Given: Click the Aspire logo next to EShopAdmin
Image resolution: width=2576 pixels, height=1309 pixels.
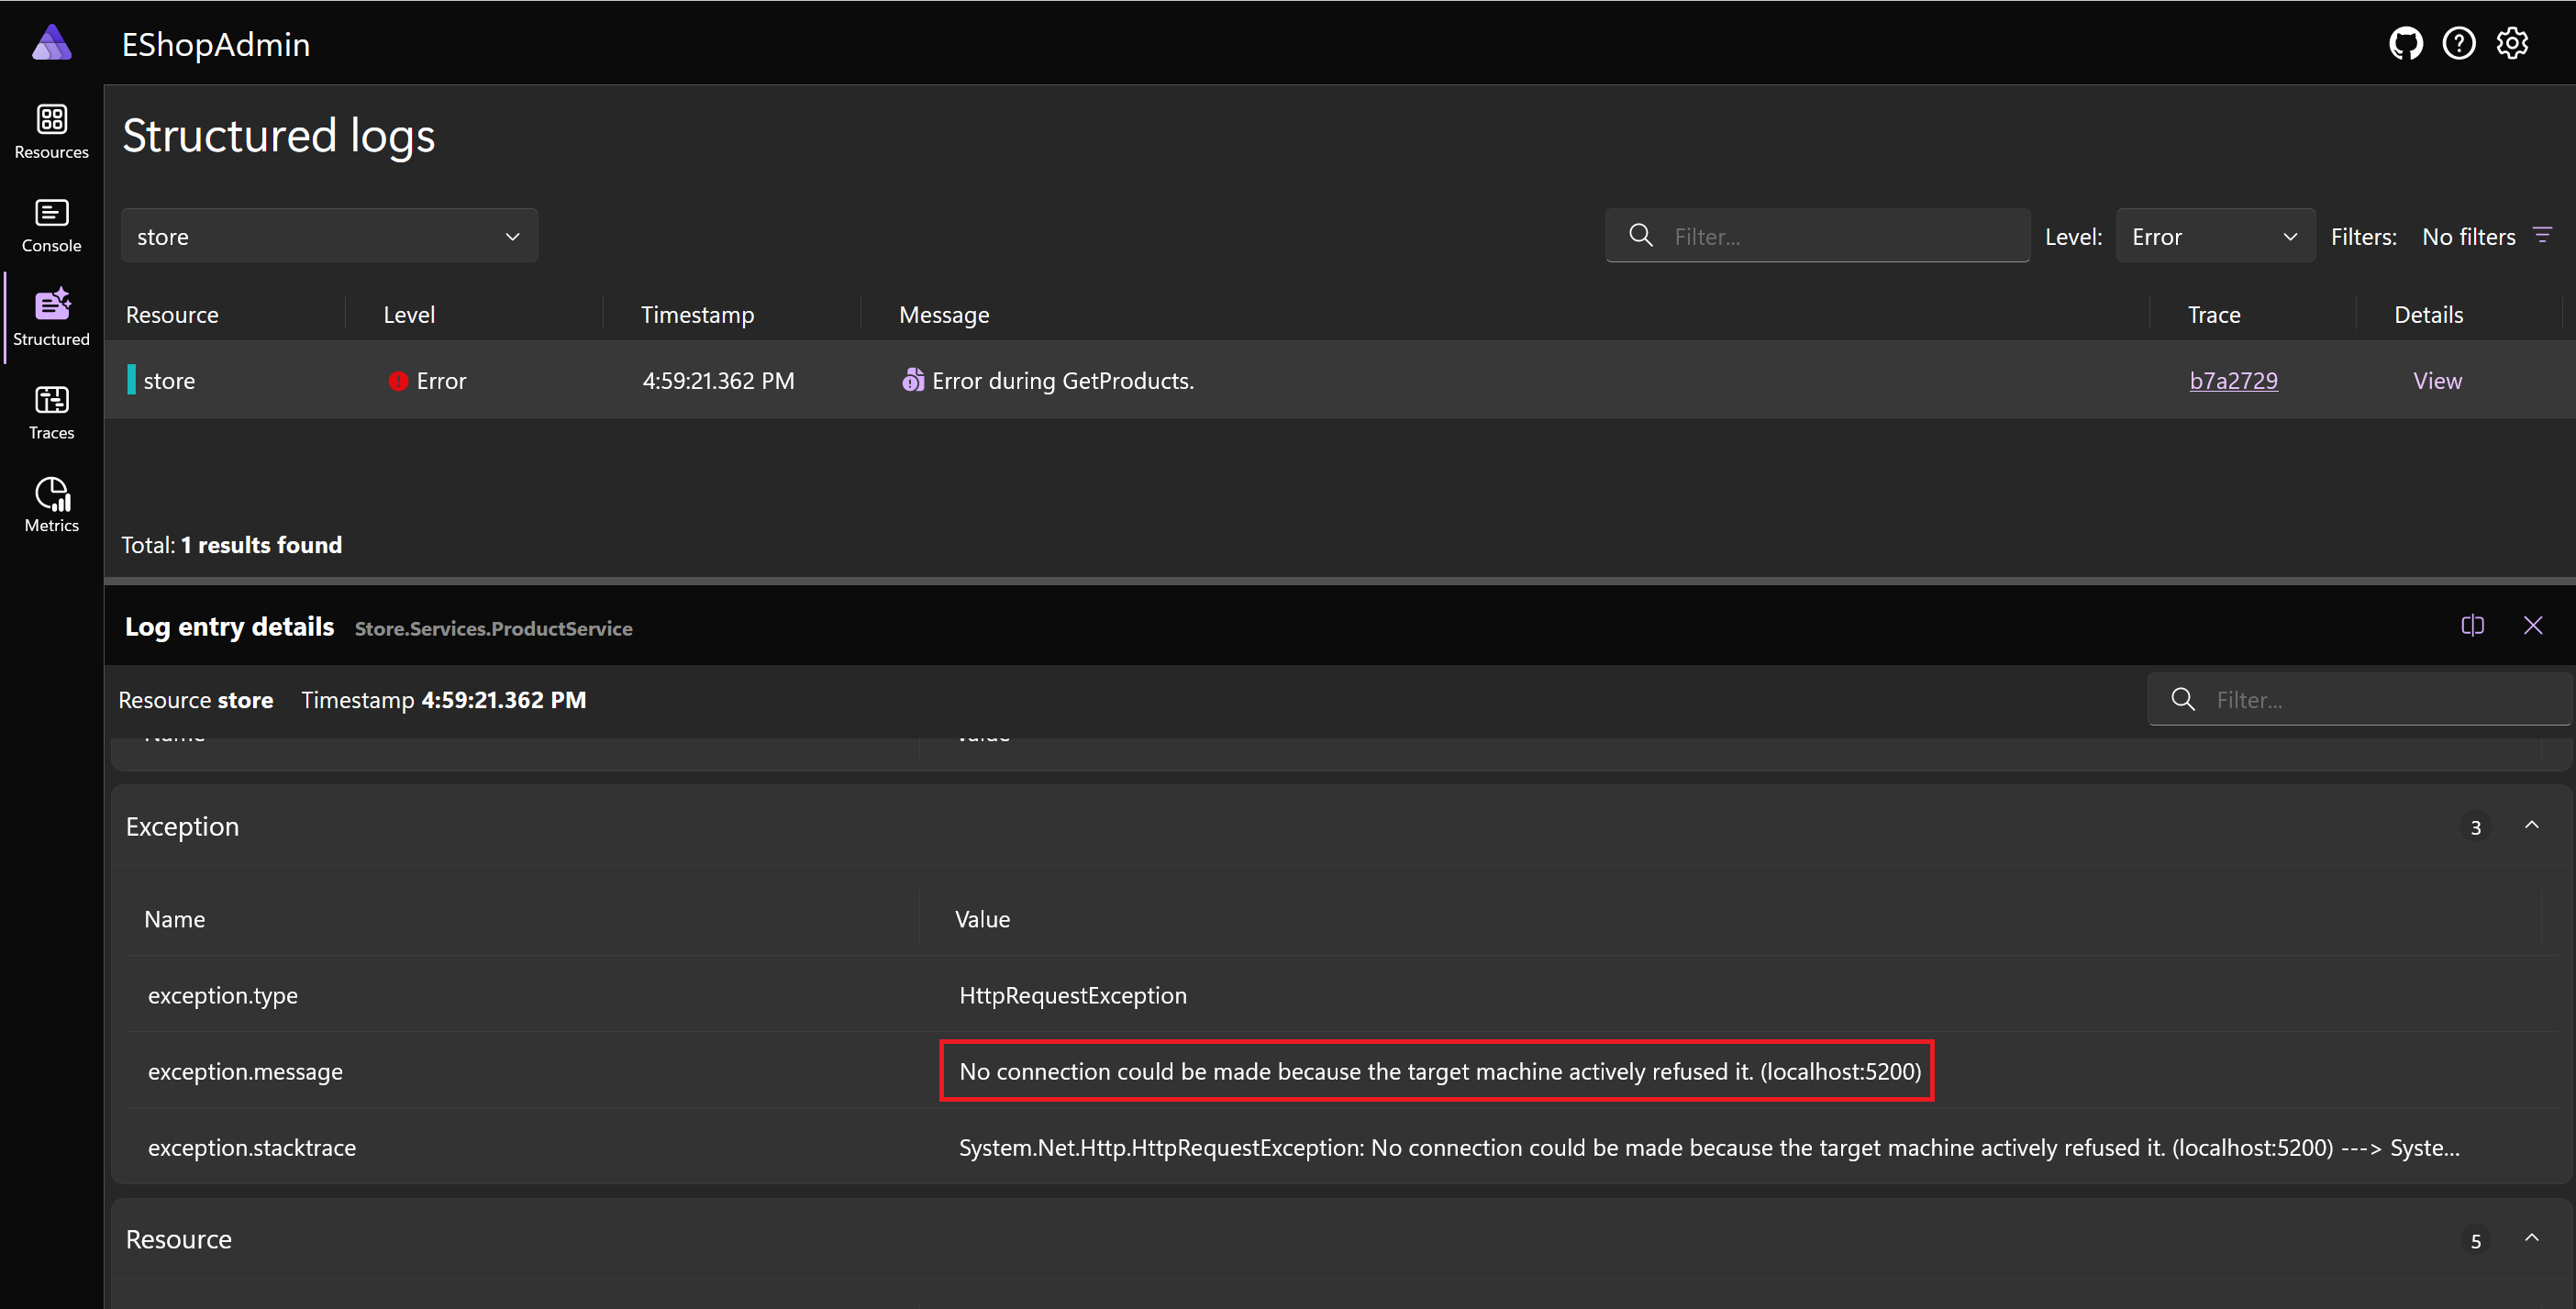Looking at the screenshot, I should click(51, 43).
